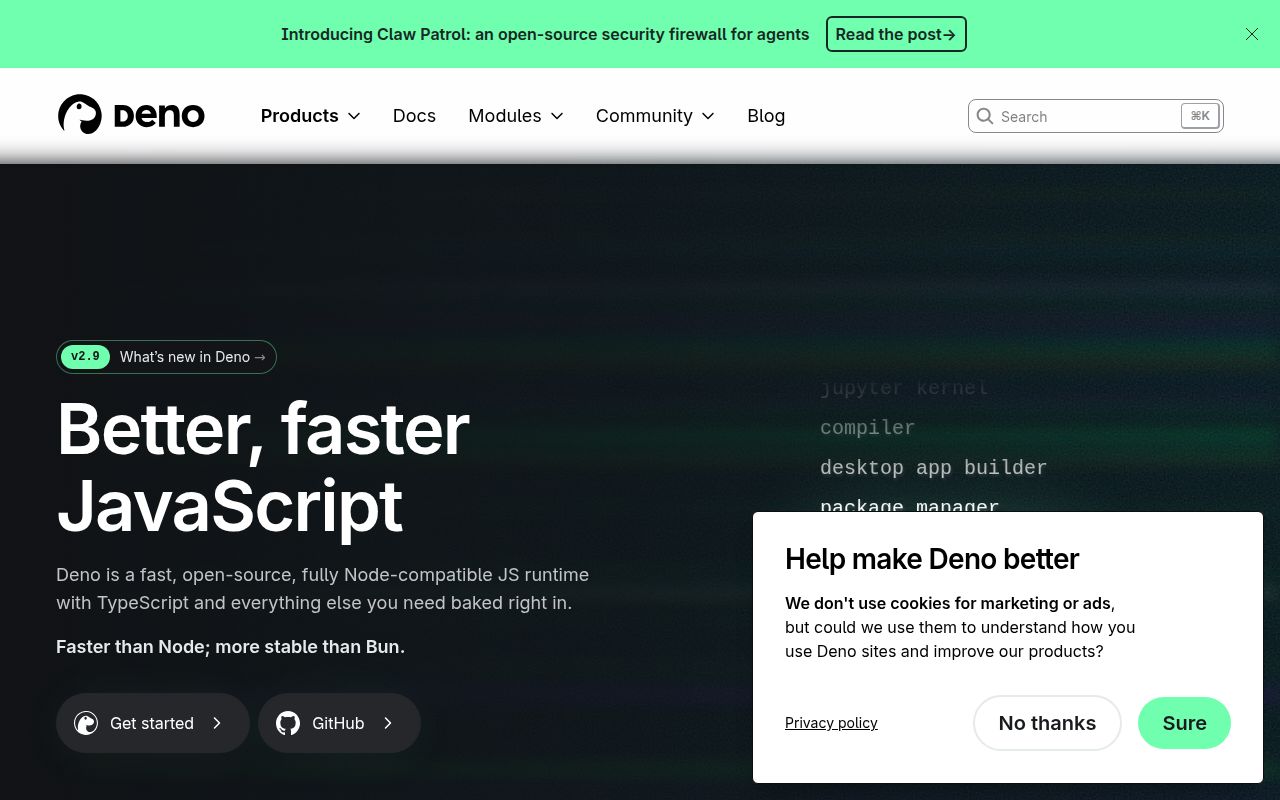Image resolution: width=1280 pixels, height=800 pixels.
Task: Open the Community menu
Action: click(x=655, y=116)
